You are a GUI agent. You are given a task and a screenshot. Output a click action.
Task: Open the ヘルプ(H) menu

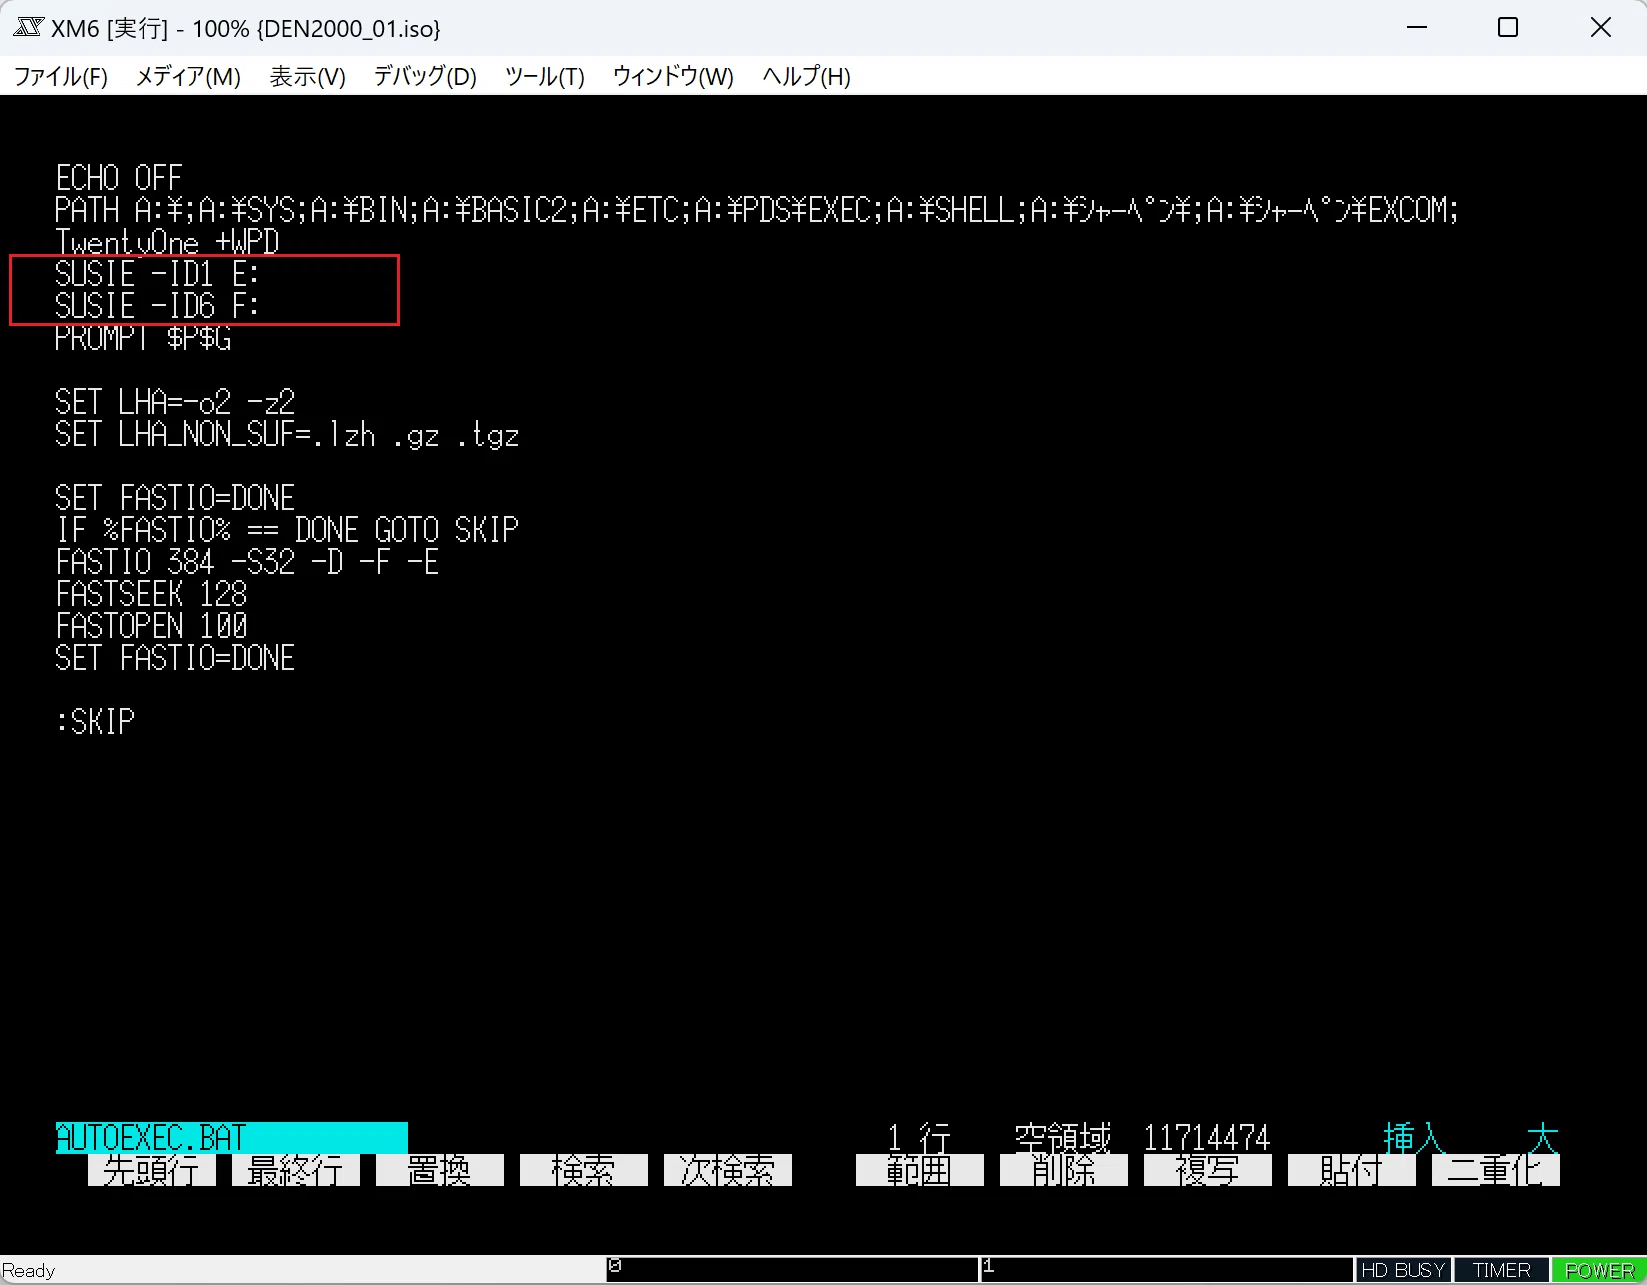point(806,77)
